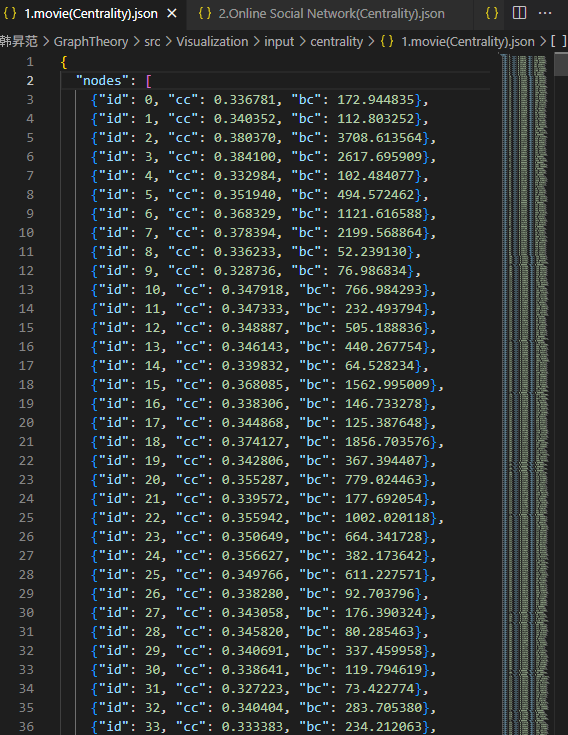
Task: Open input breadcrumb folder
Action: 279,42
